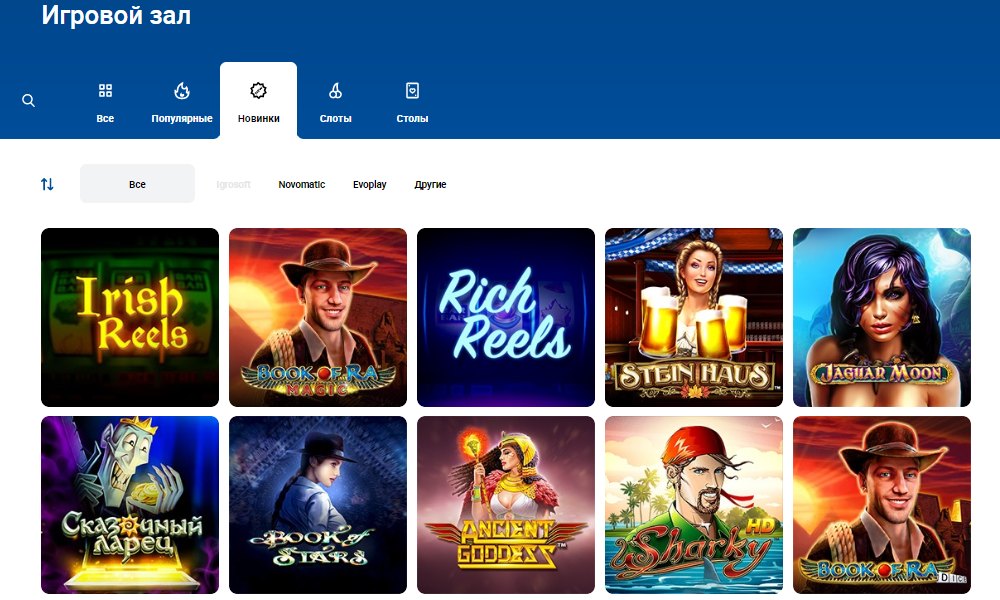Open the Jaguar Moon game

[882, 317]
